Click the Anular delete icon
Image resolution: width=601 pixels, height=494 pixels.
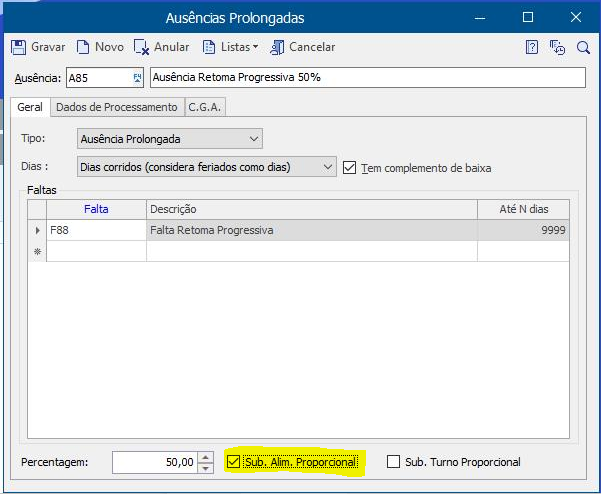[142, 47]
